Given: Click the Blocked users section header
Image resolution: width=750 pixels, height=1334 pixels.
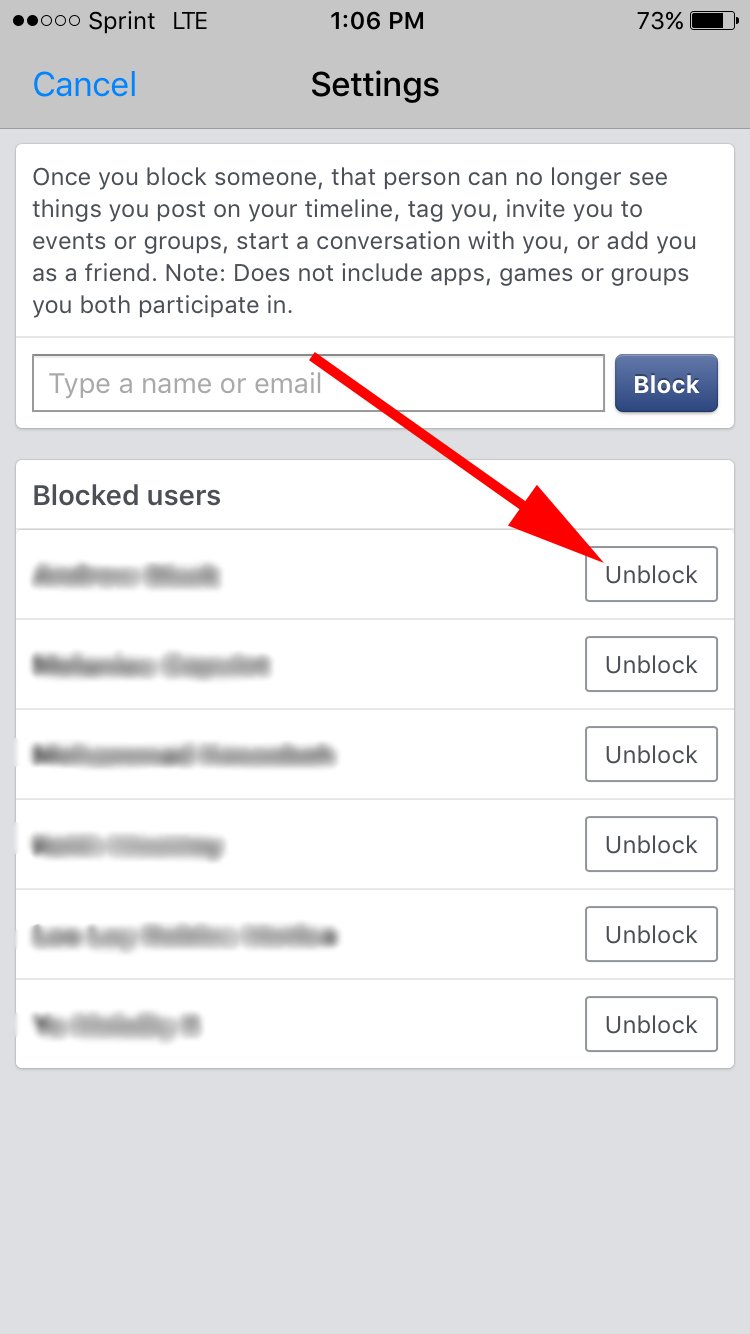Looking at the screenshot, I should tap(126, 495).
